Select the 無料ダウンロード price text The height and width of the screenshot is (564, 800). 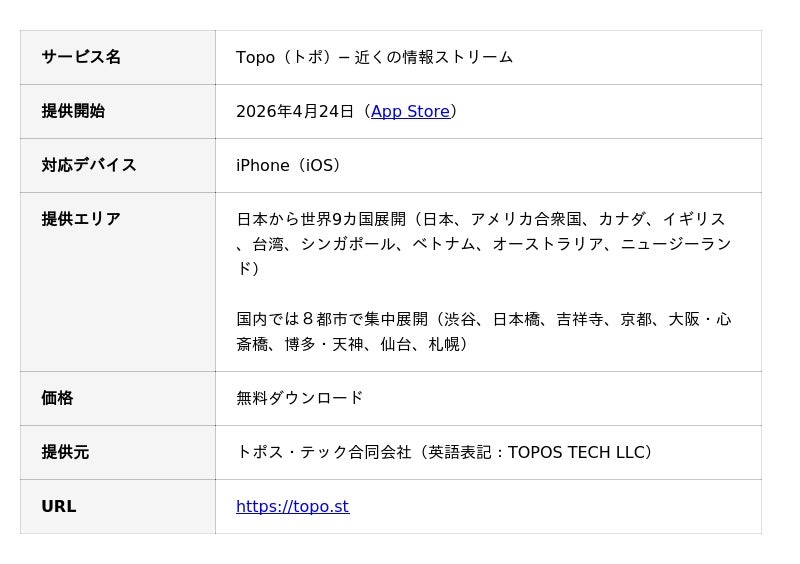pyautogui.click(x=300, y=398)
